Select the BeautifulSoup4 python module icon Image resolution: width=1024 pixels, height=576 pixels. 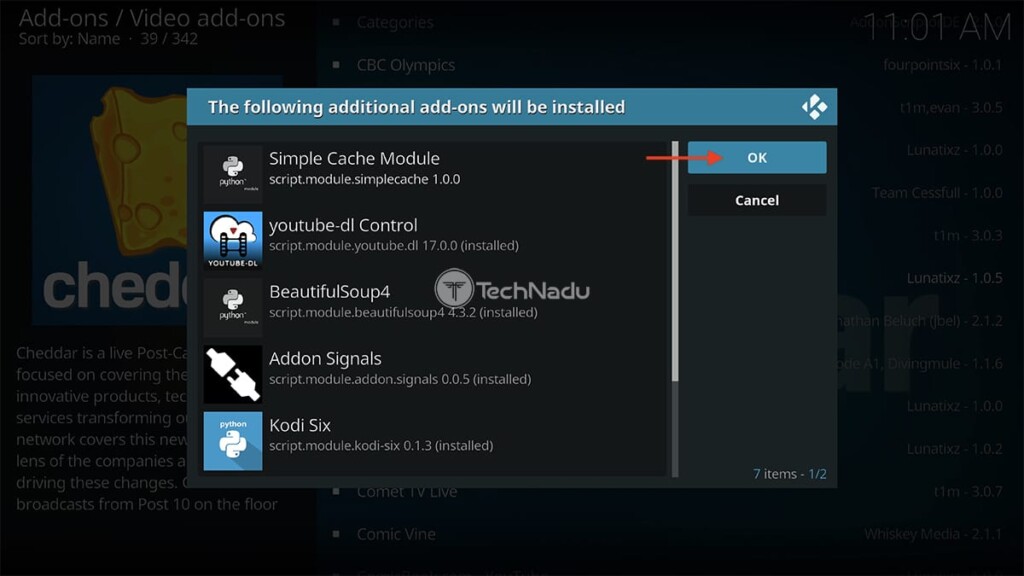232,307
